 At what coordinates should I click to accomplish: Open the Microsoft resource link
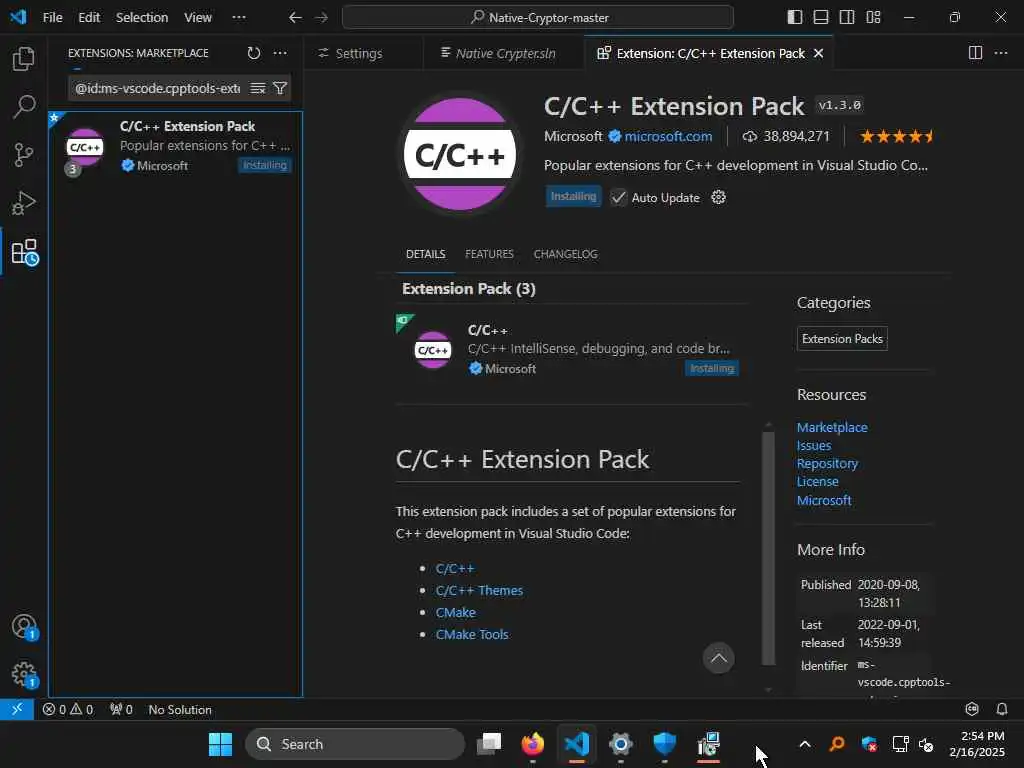[824, 500]
